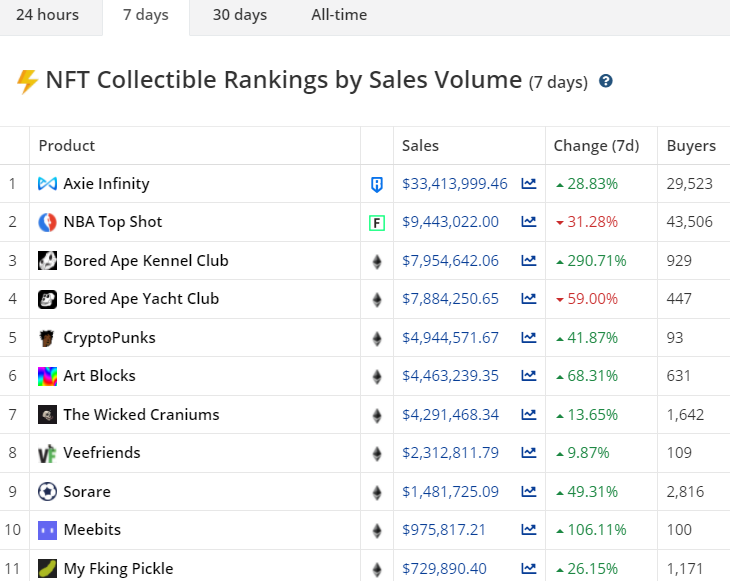730x581 pixels.
Task: Show Veefriends sales chart icon
Action: tap(528, 453)
